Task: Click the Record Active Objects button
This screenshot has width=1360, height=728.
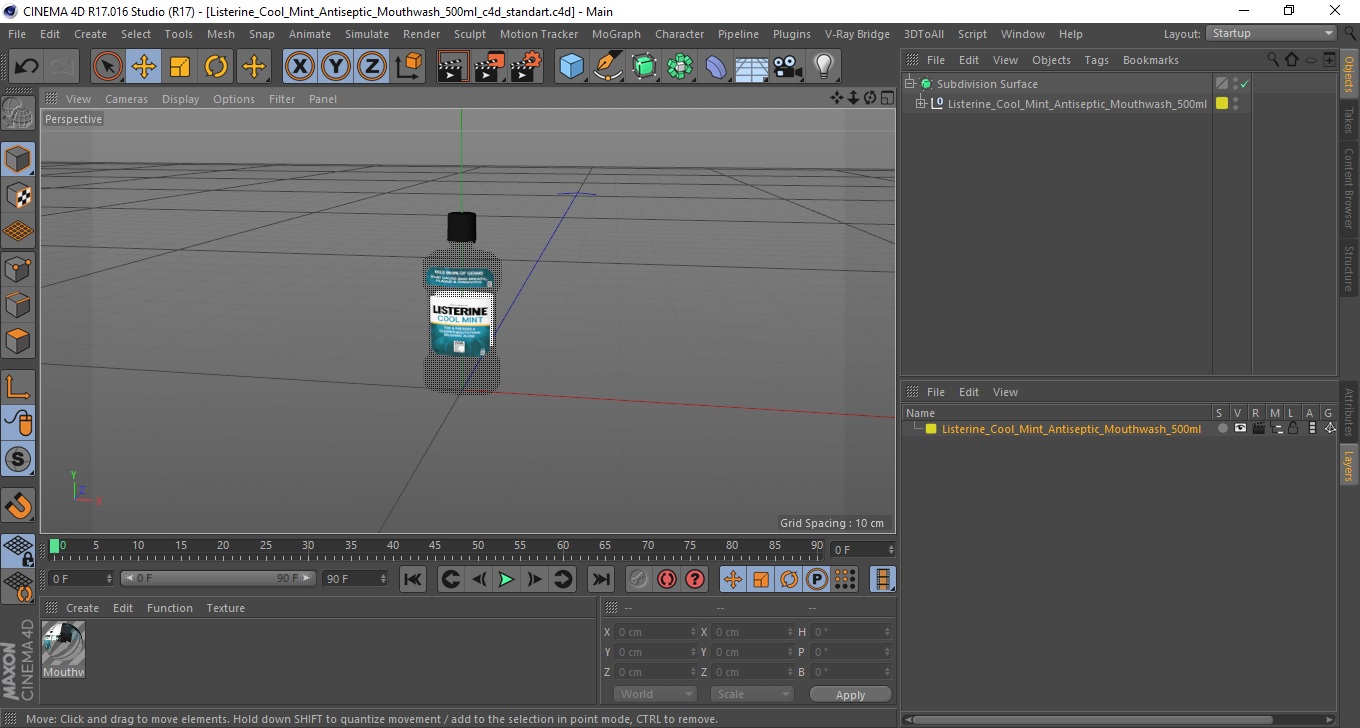Action: click(x=639, y=579)
